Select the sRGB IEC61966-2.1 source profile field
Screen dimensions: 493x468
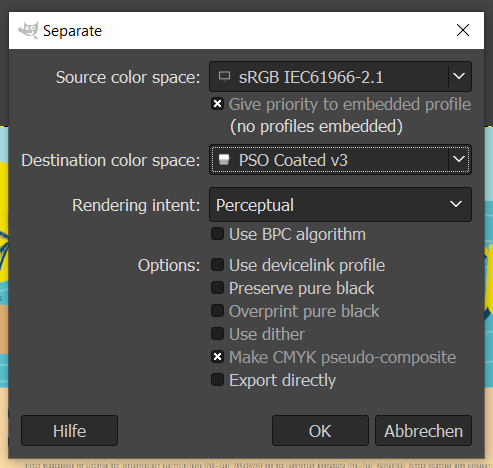340,76
